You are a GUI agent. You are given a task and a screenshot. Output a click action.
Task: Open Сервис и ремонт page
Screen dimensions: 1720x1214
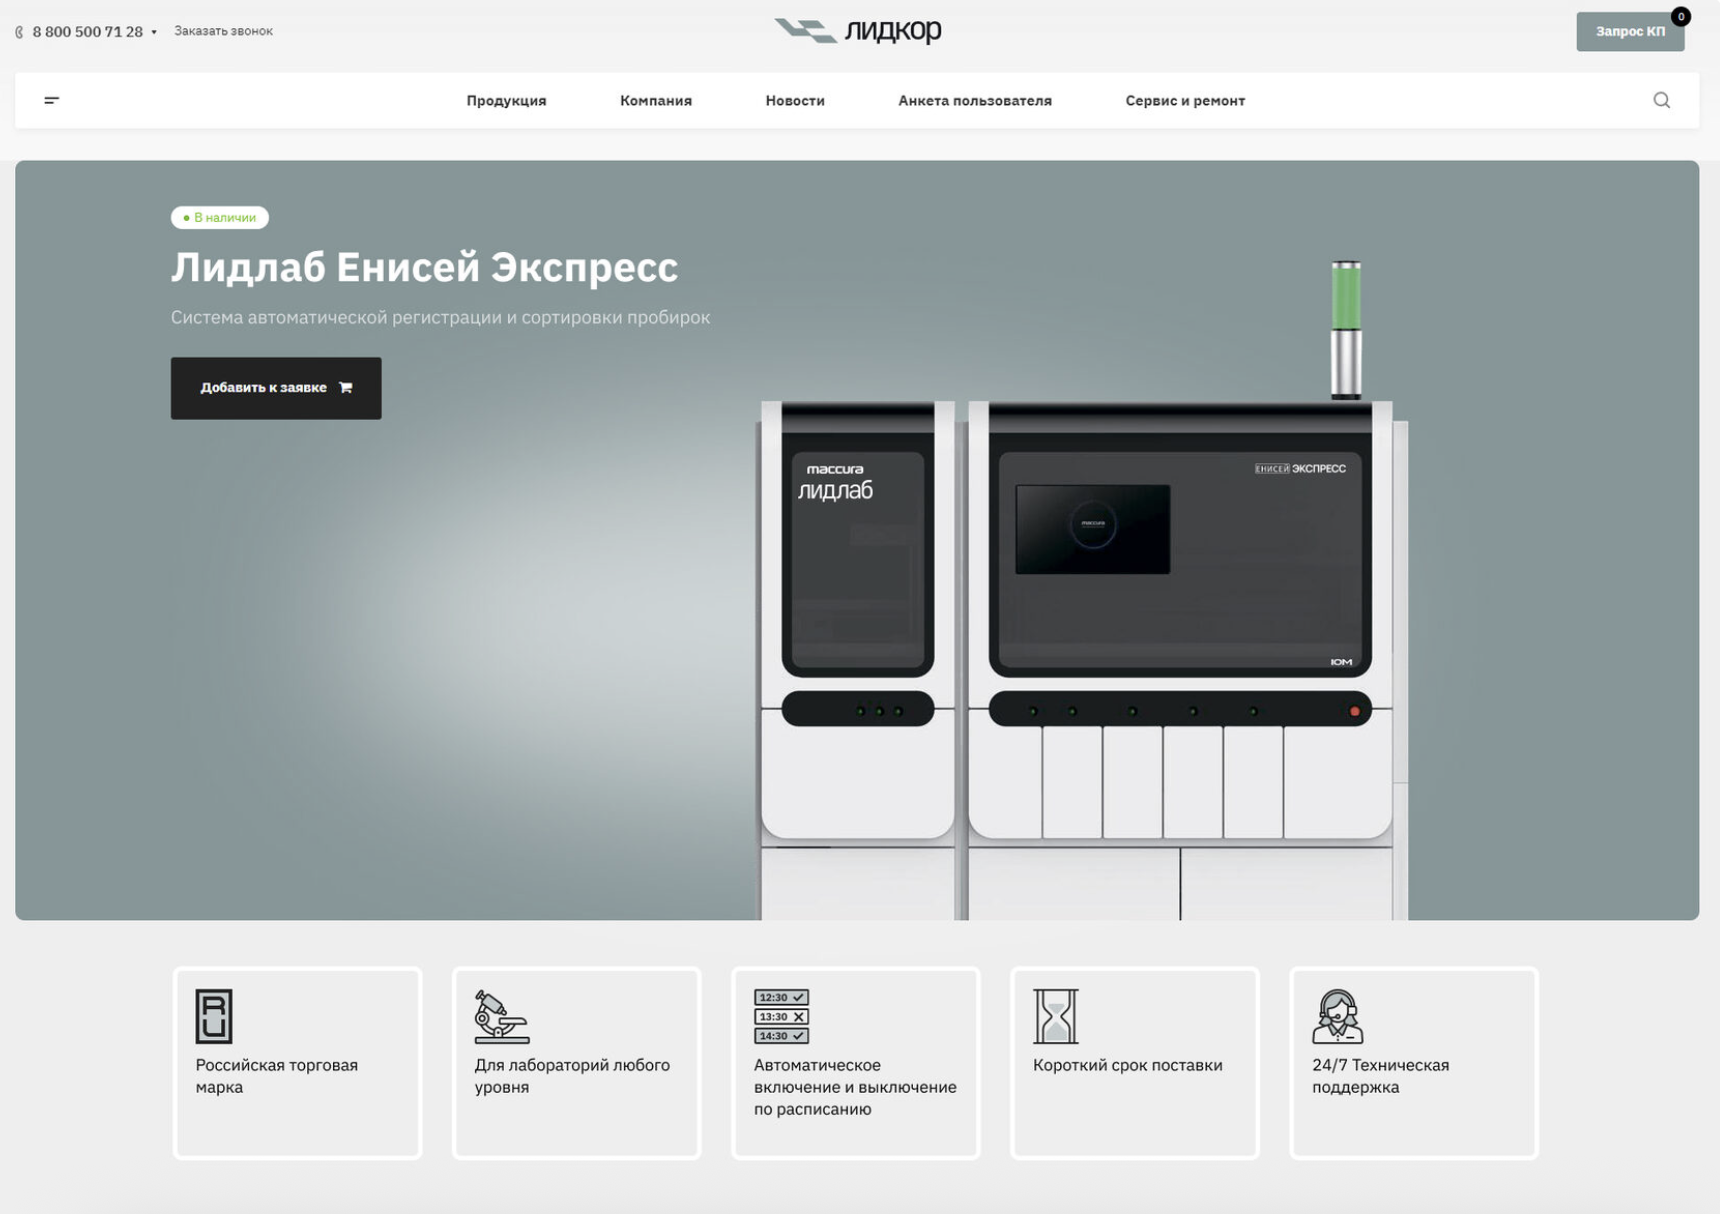tap(1184, 101)
